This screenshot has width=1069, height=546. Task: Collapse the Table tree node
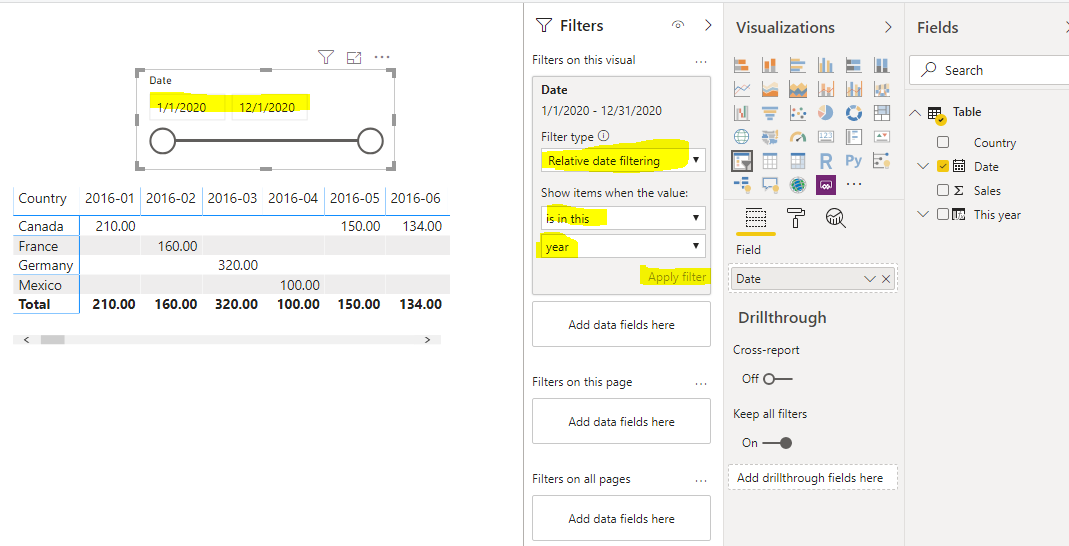point(914,112)
